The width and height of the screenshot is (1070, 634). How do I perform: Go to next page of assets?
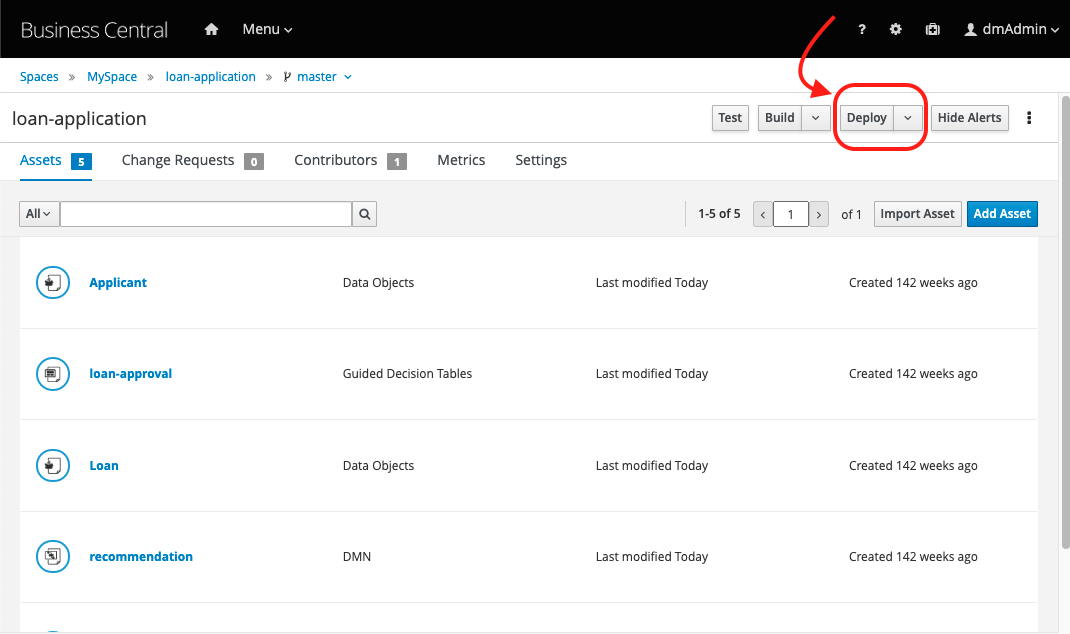[819, 214]
